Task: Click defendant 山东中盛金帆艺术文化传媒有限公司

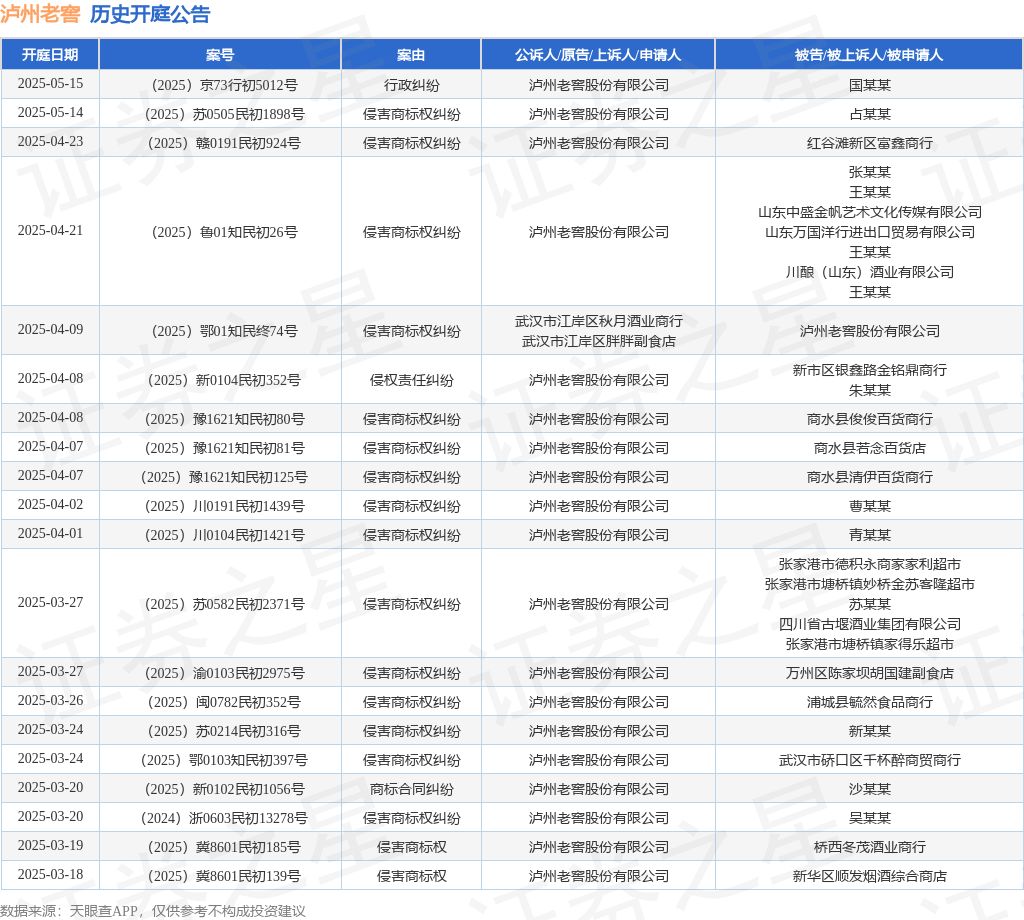Action: tap(869, 212)
